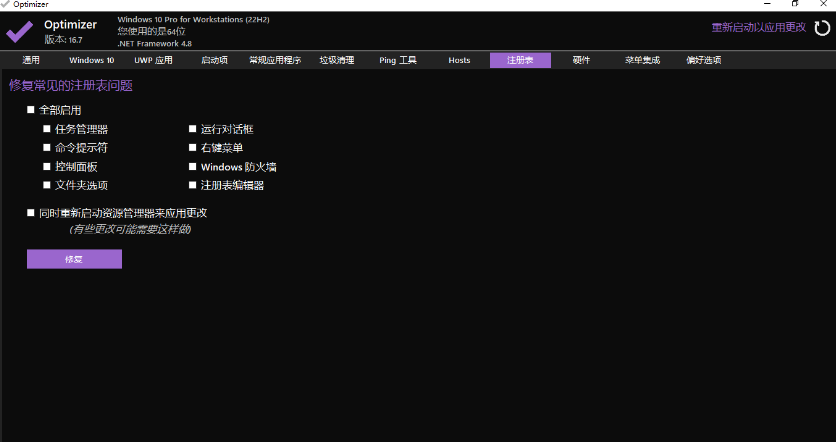Go to the Hosts tab
Screen dimensions: 836x442
point(459,60)
